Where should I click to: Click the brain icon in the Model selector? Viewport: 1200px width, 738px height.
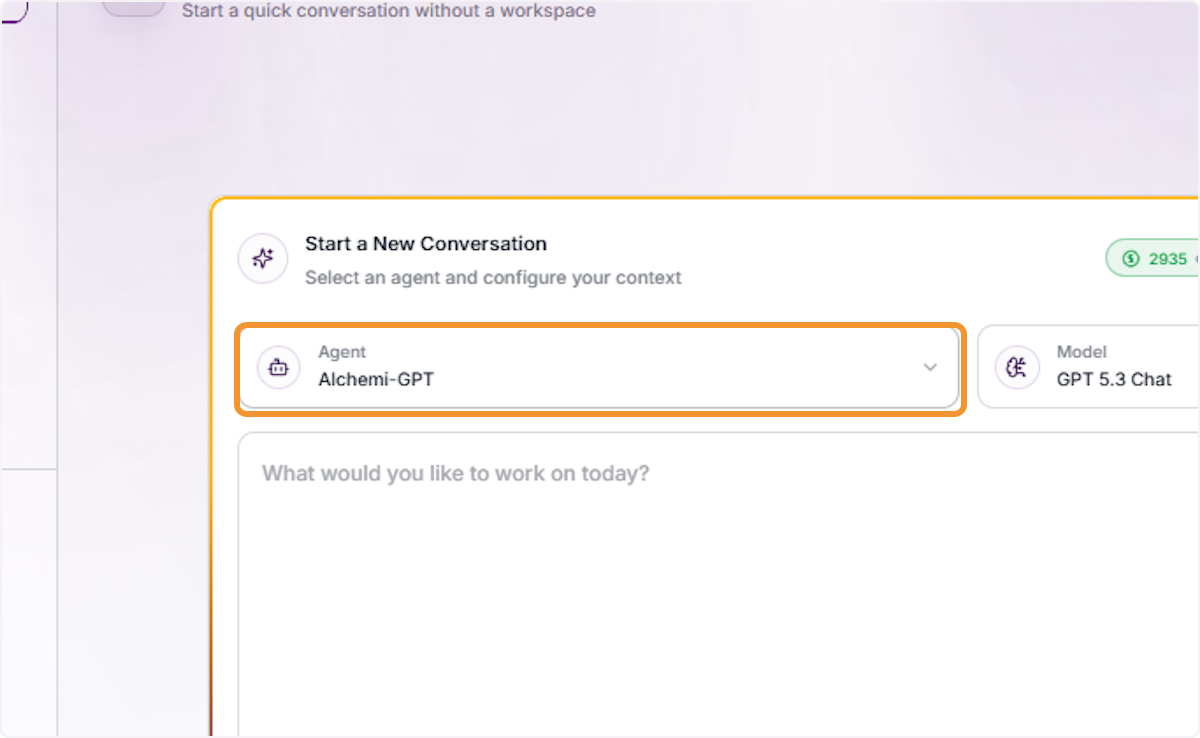[1017, 367]
